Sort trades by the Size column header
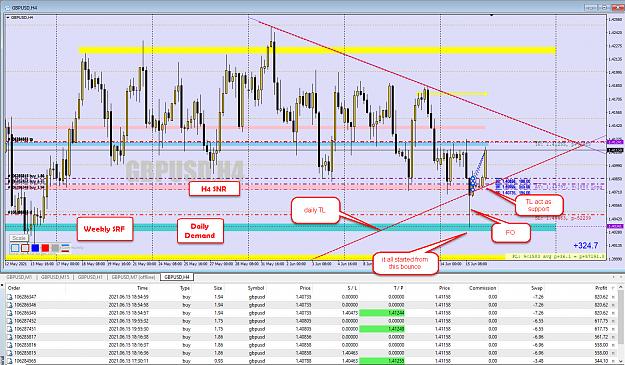The height and width of the screenshot is (365, 625). (218, 288)
